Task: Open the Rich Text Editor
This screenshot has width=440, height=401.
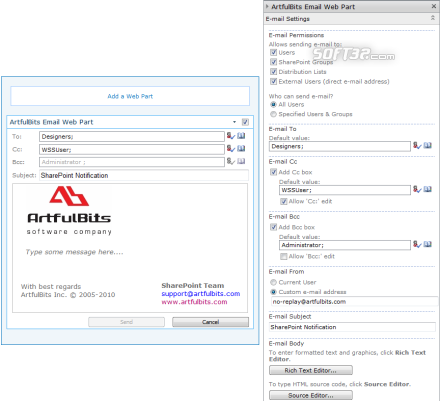Action: pyautogui.click(x=311, y=370)
